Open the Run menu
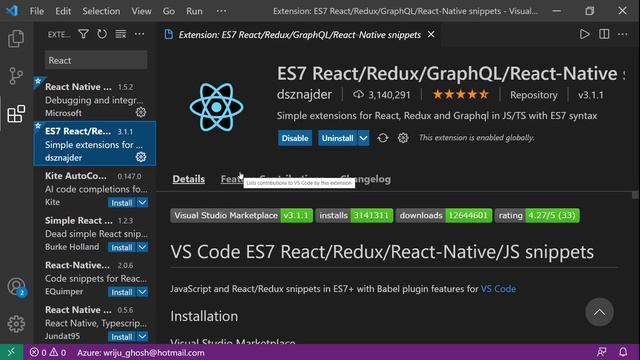Viewport: 640px width, 360px height. (x=194, y=11)
